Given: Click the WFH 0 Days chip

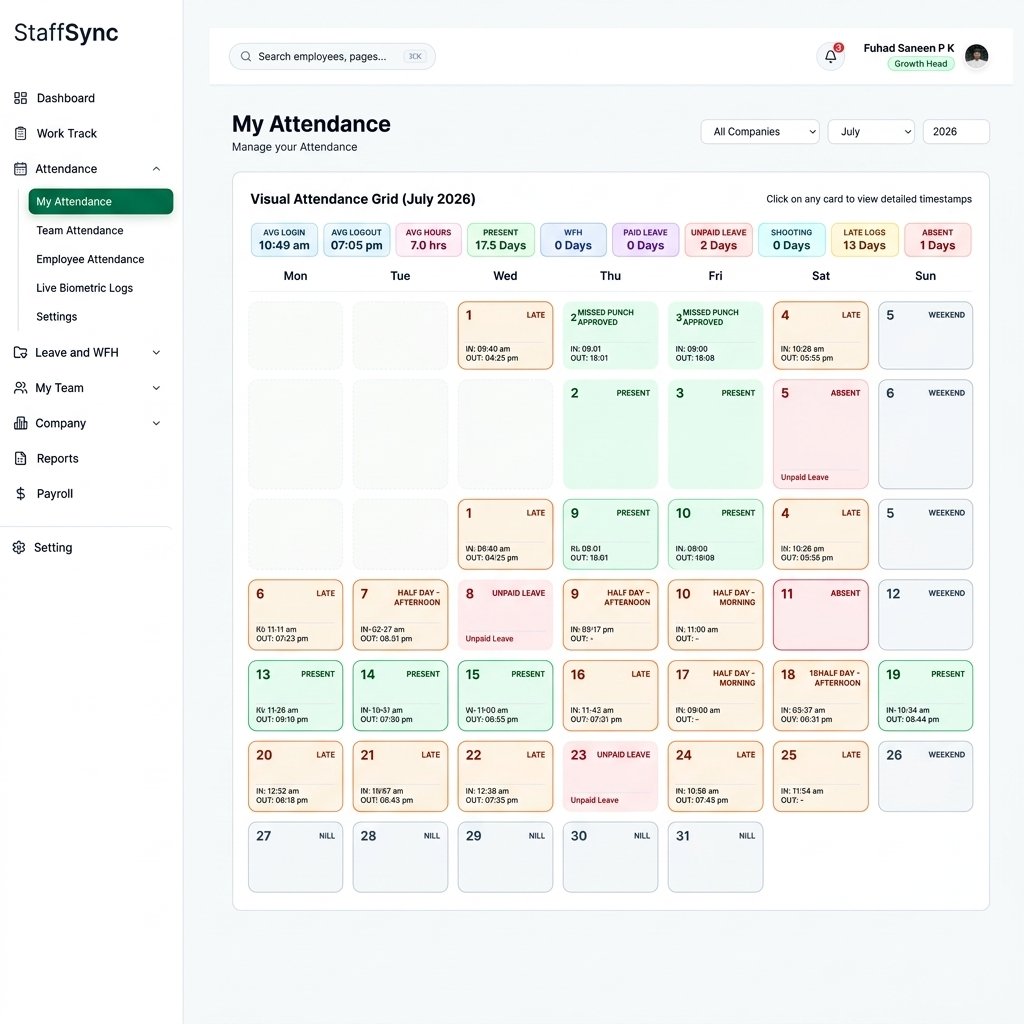Looking at the screenshot, I should (573, 240).
